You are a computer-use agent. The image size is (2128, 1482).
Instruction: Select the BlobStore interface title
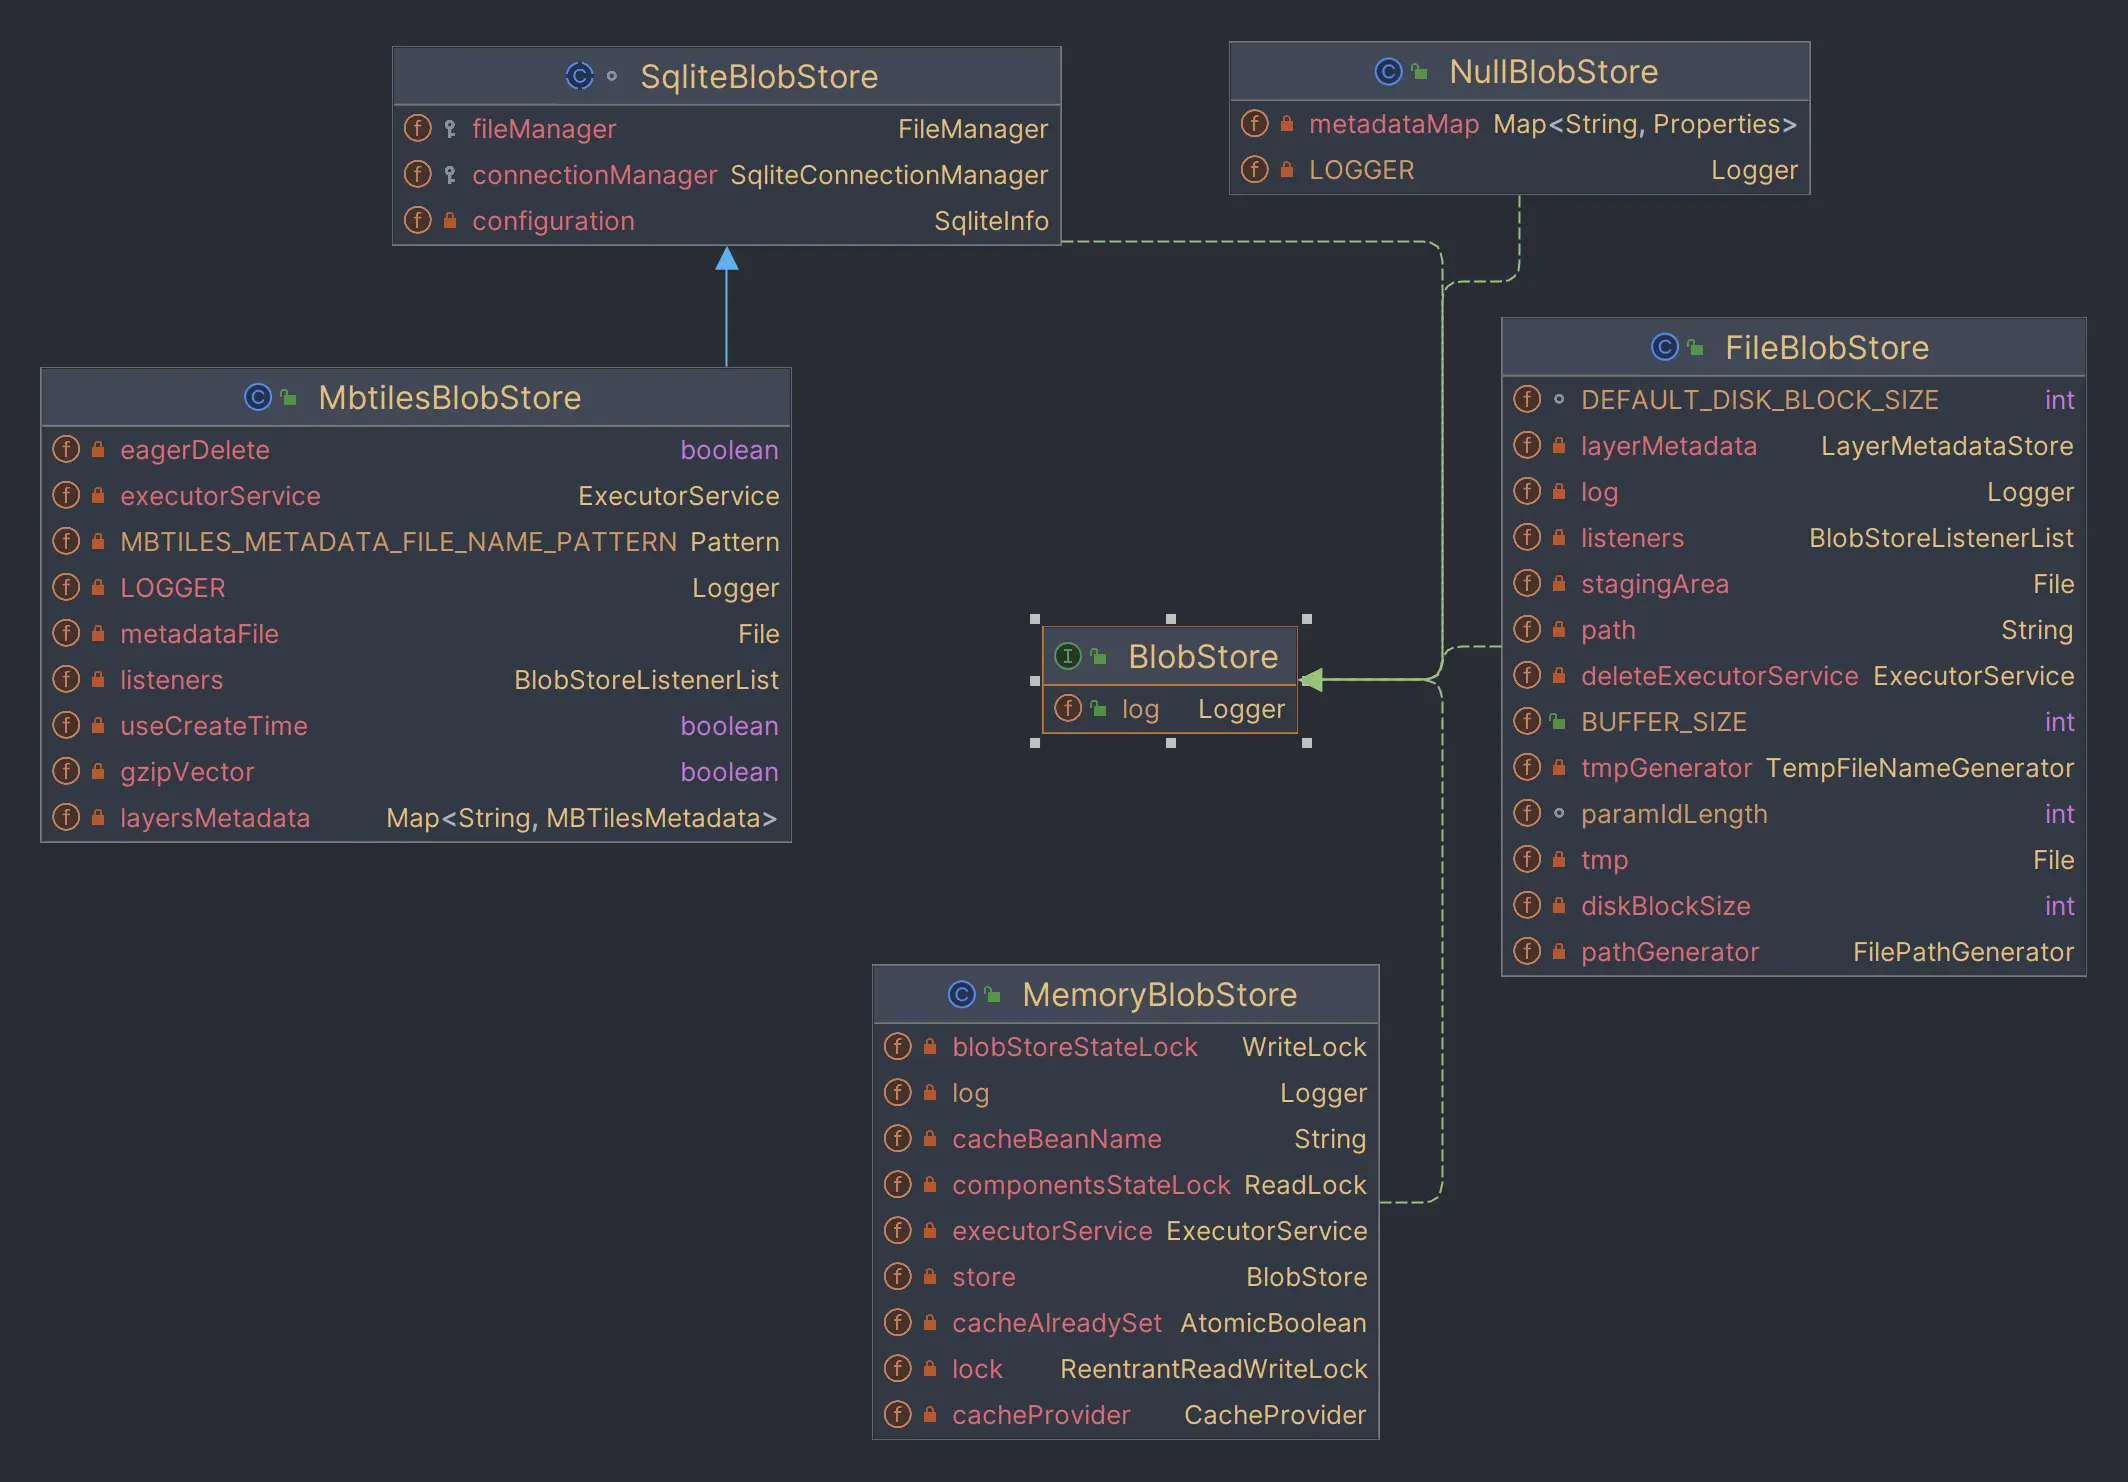(x=1203, y=656)
